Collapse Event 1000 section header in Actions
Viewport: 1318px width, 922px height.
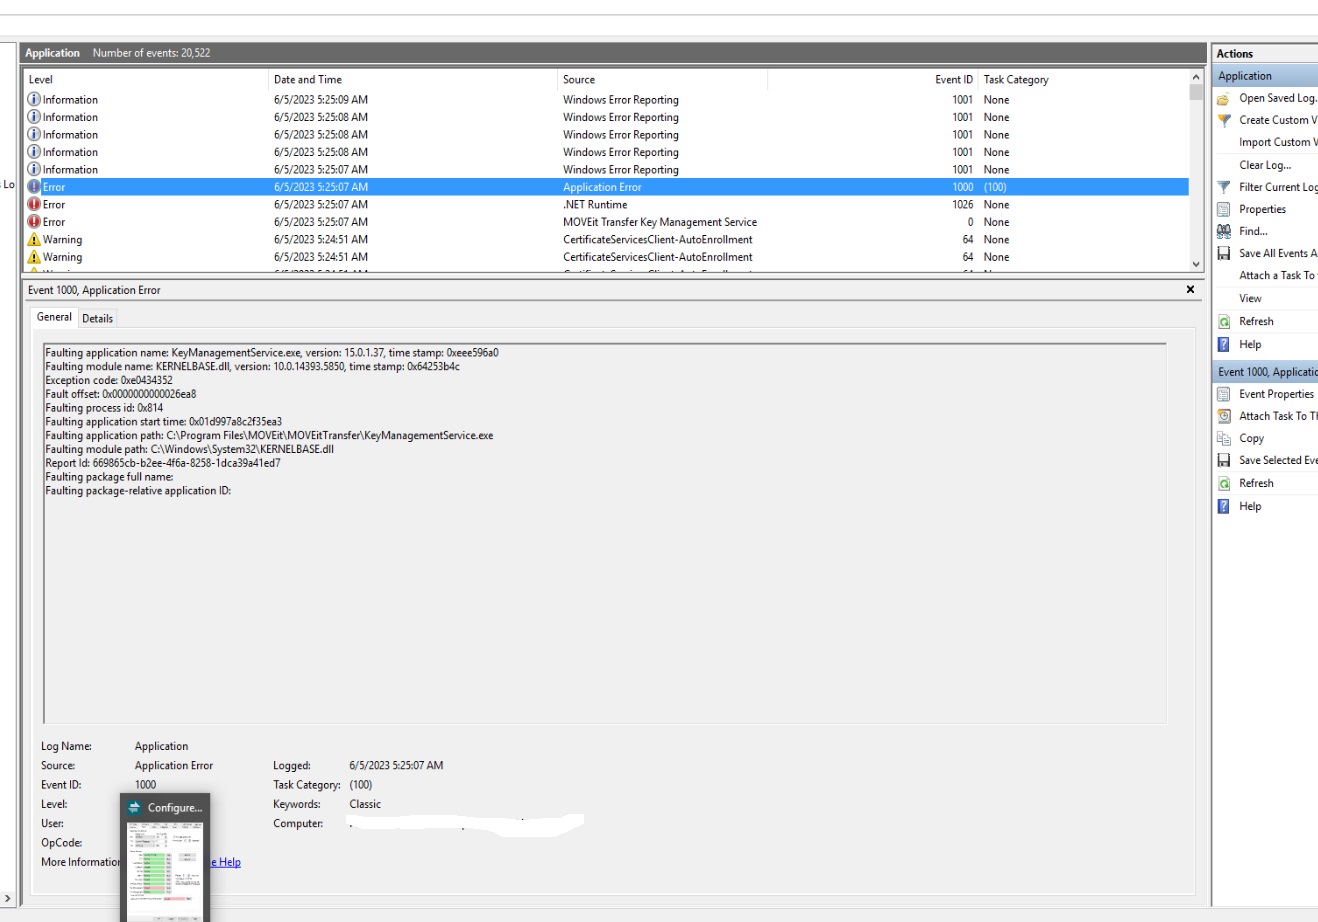click(1265, 372)
